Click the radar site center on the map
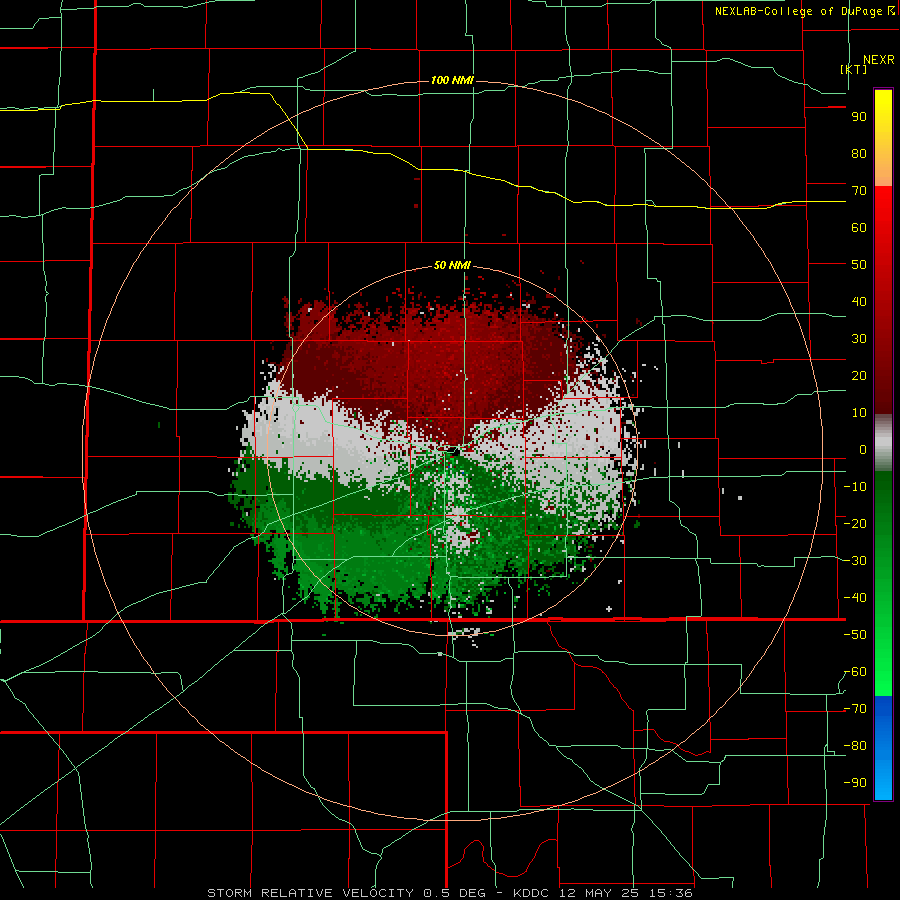Viewport: 900px width, 900px height. pos(453,451)
